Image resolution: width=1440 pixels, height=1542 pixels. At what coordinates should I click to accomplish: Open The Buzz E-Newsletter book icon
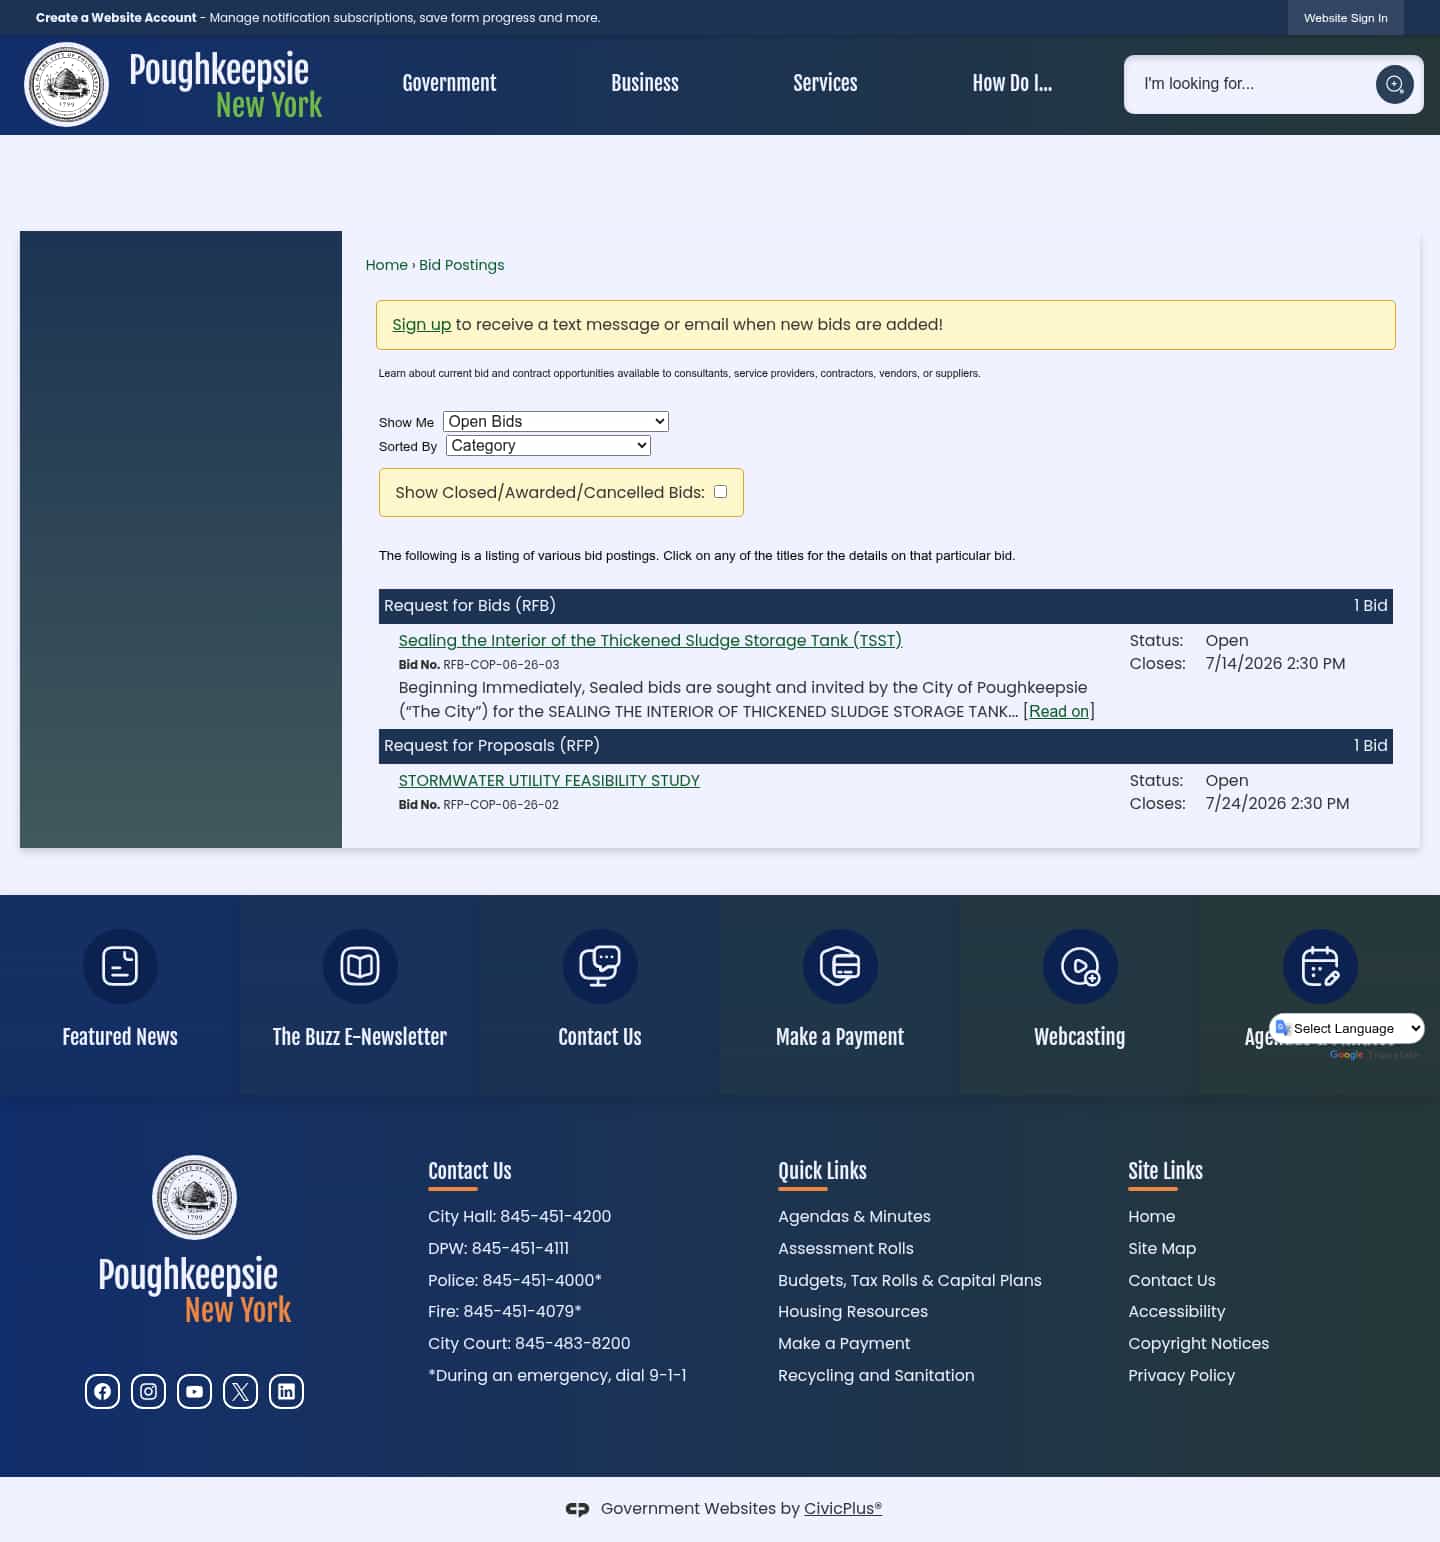[x=360, y=966]
